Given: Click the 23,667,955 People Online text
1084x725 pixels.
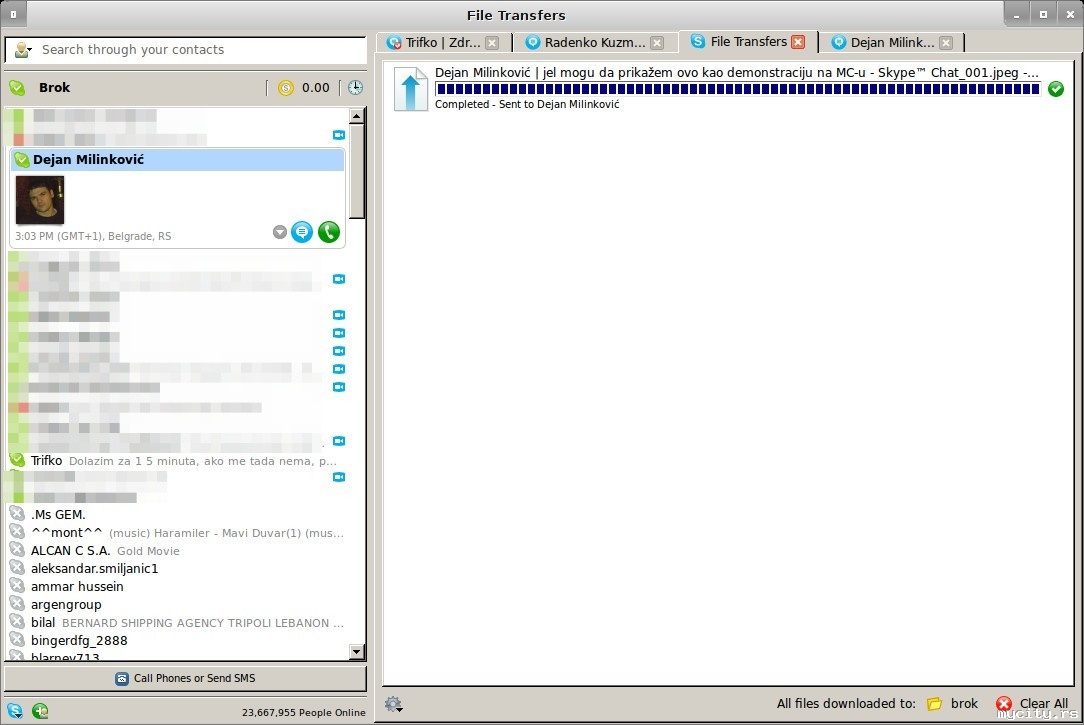Looking at the screenshot, I should click(x=303, y=713).
